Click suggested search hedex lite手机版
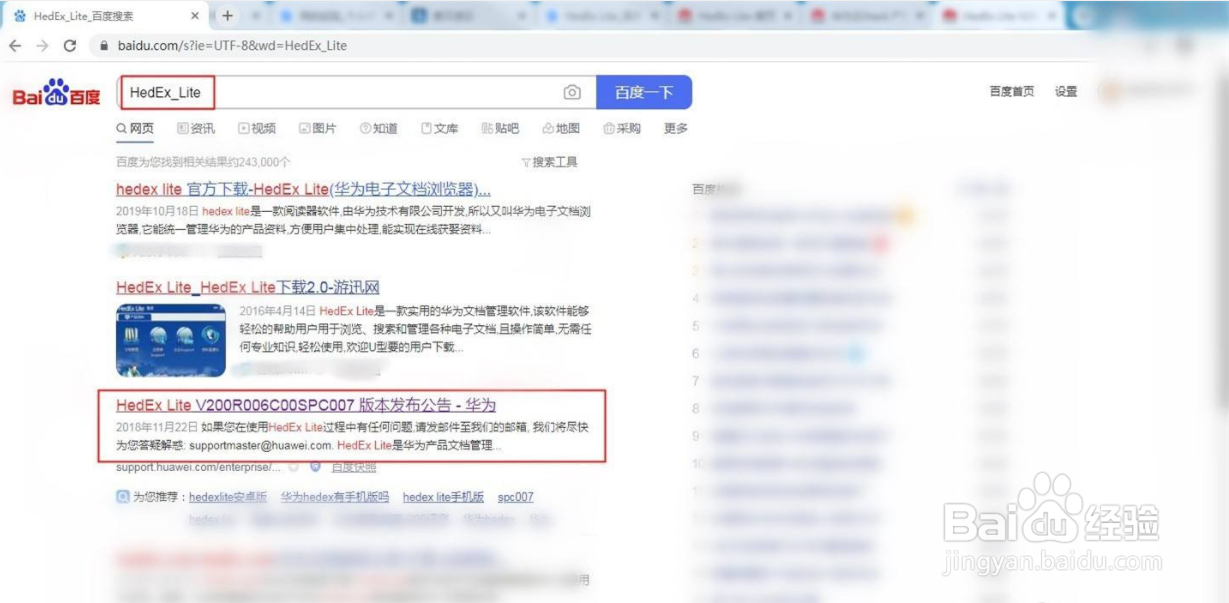 coord(443,497)
